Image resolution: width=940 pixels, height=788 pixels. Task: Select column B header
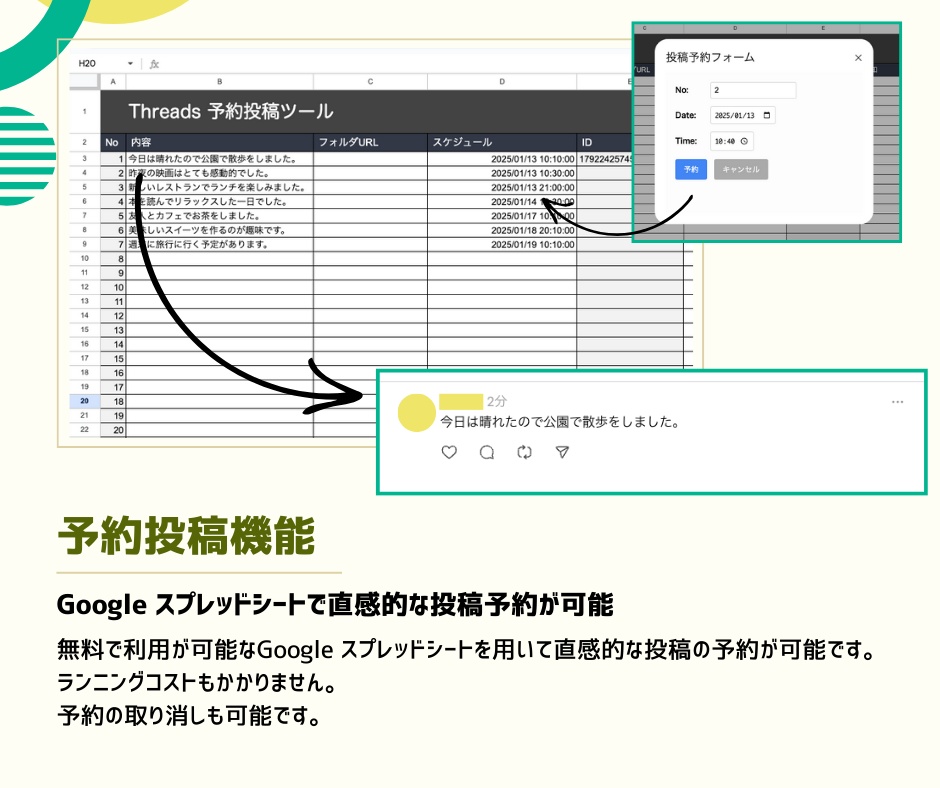[219, 82]
